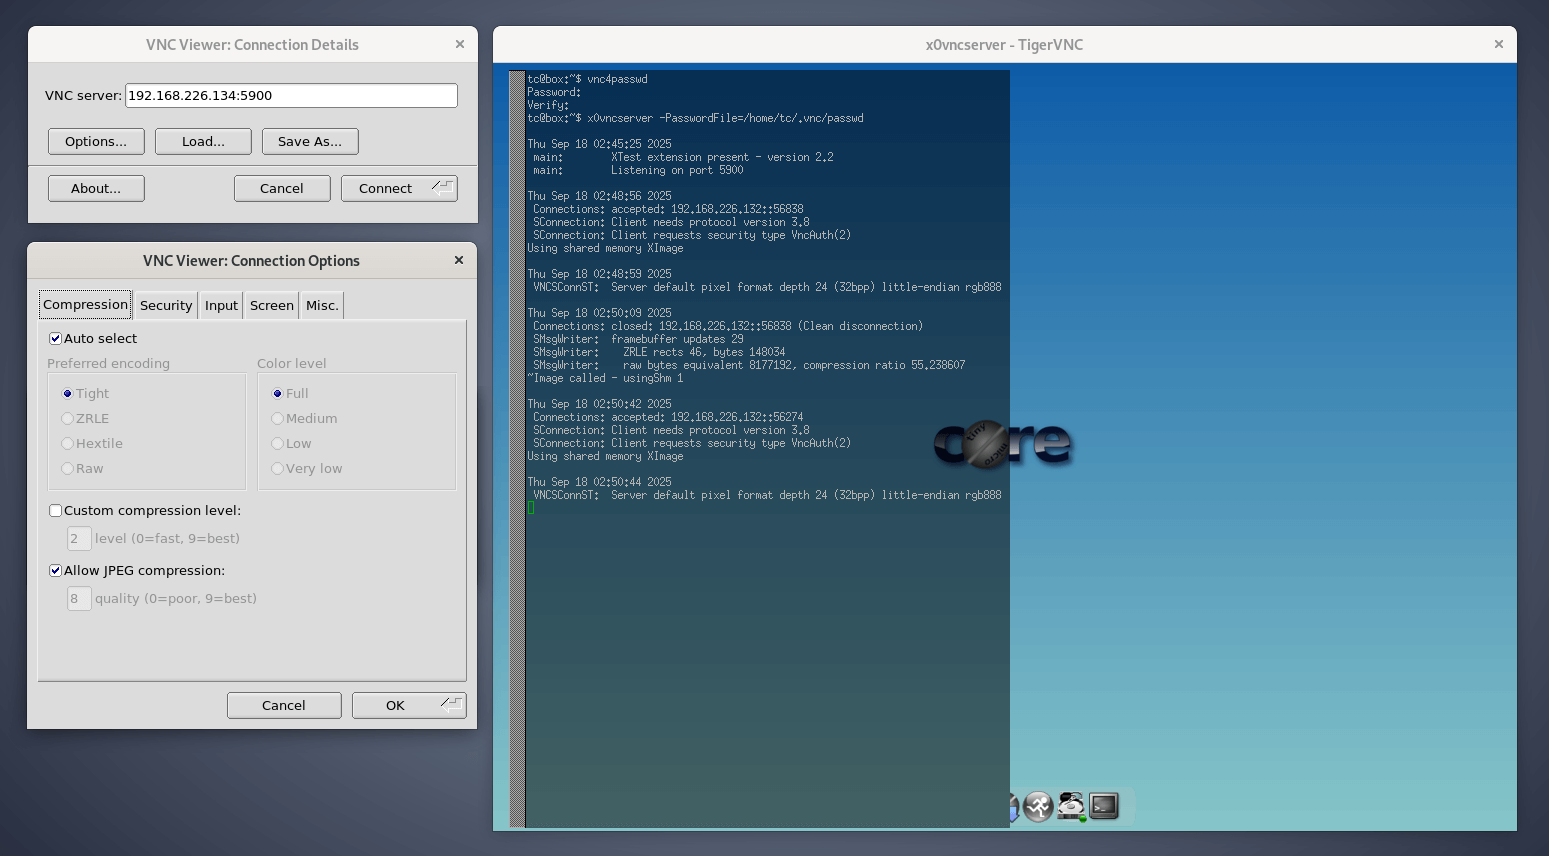Close the x0vncserver TigerVNC window
1549x856 pixels.
click(1498, 44)
